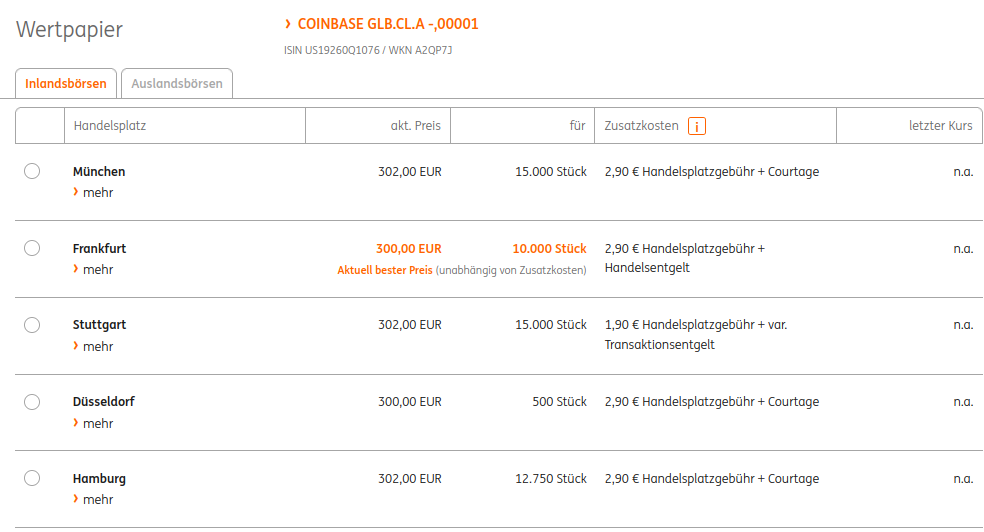Image resolution: width=984 pixels, height=532 pixels.
Task: Click the 'für' column header
Action: tap(577, 126)
